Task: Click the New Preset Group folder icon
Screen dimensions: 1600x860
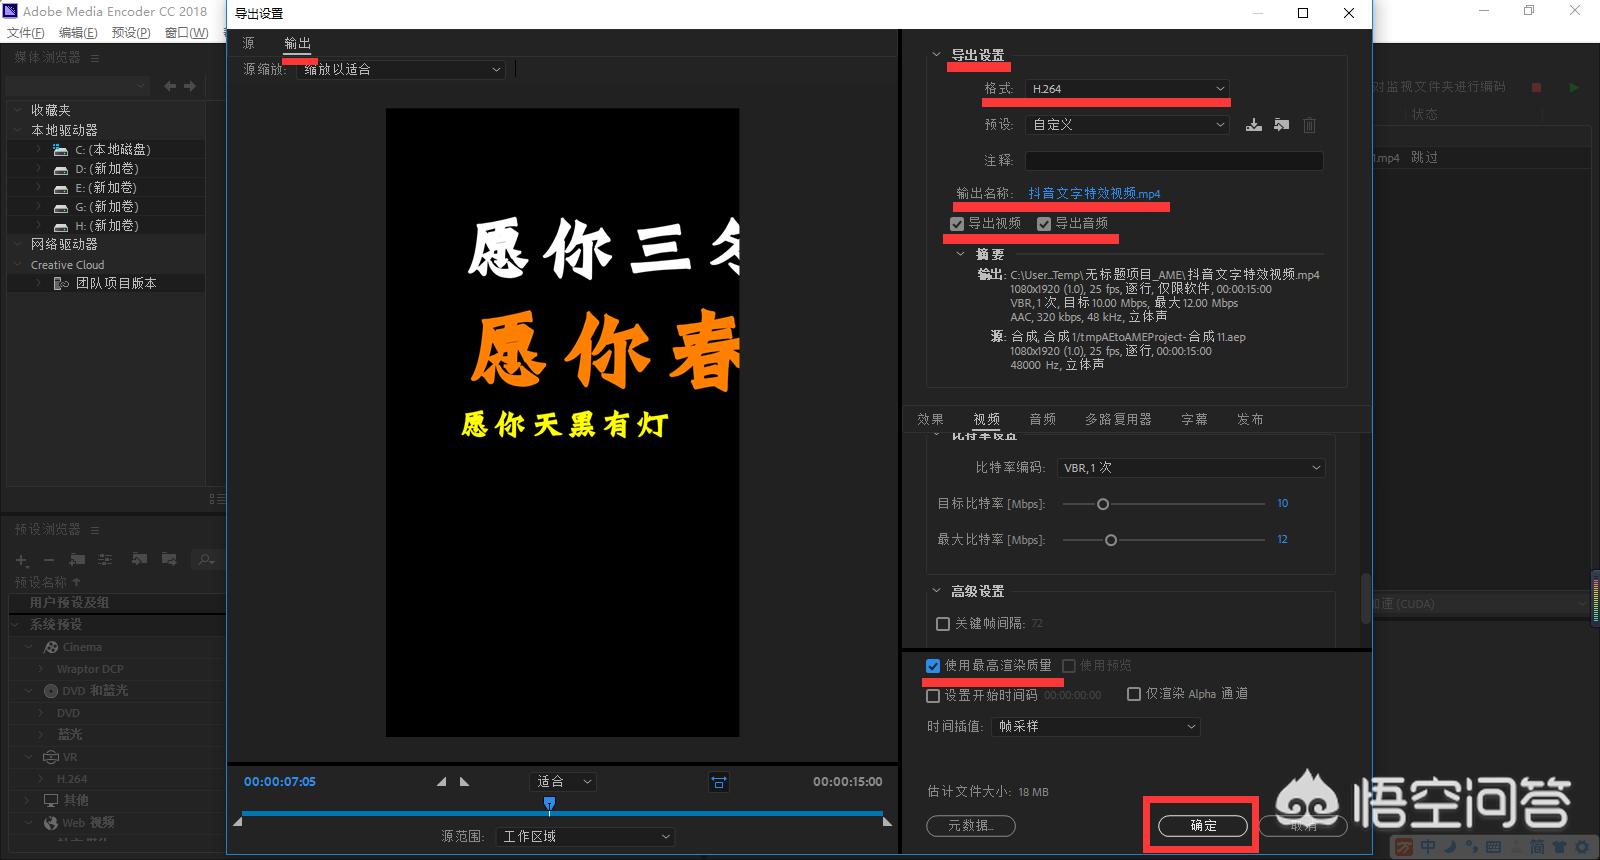Action: (x=77, y=560)
